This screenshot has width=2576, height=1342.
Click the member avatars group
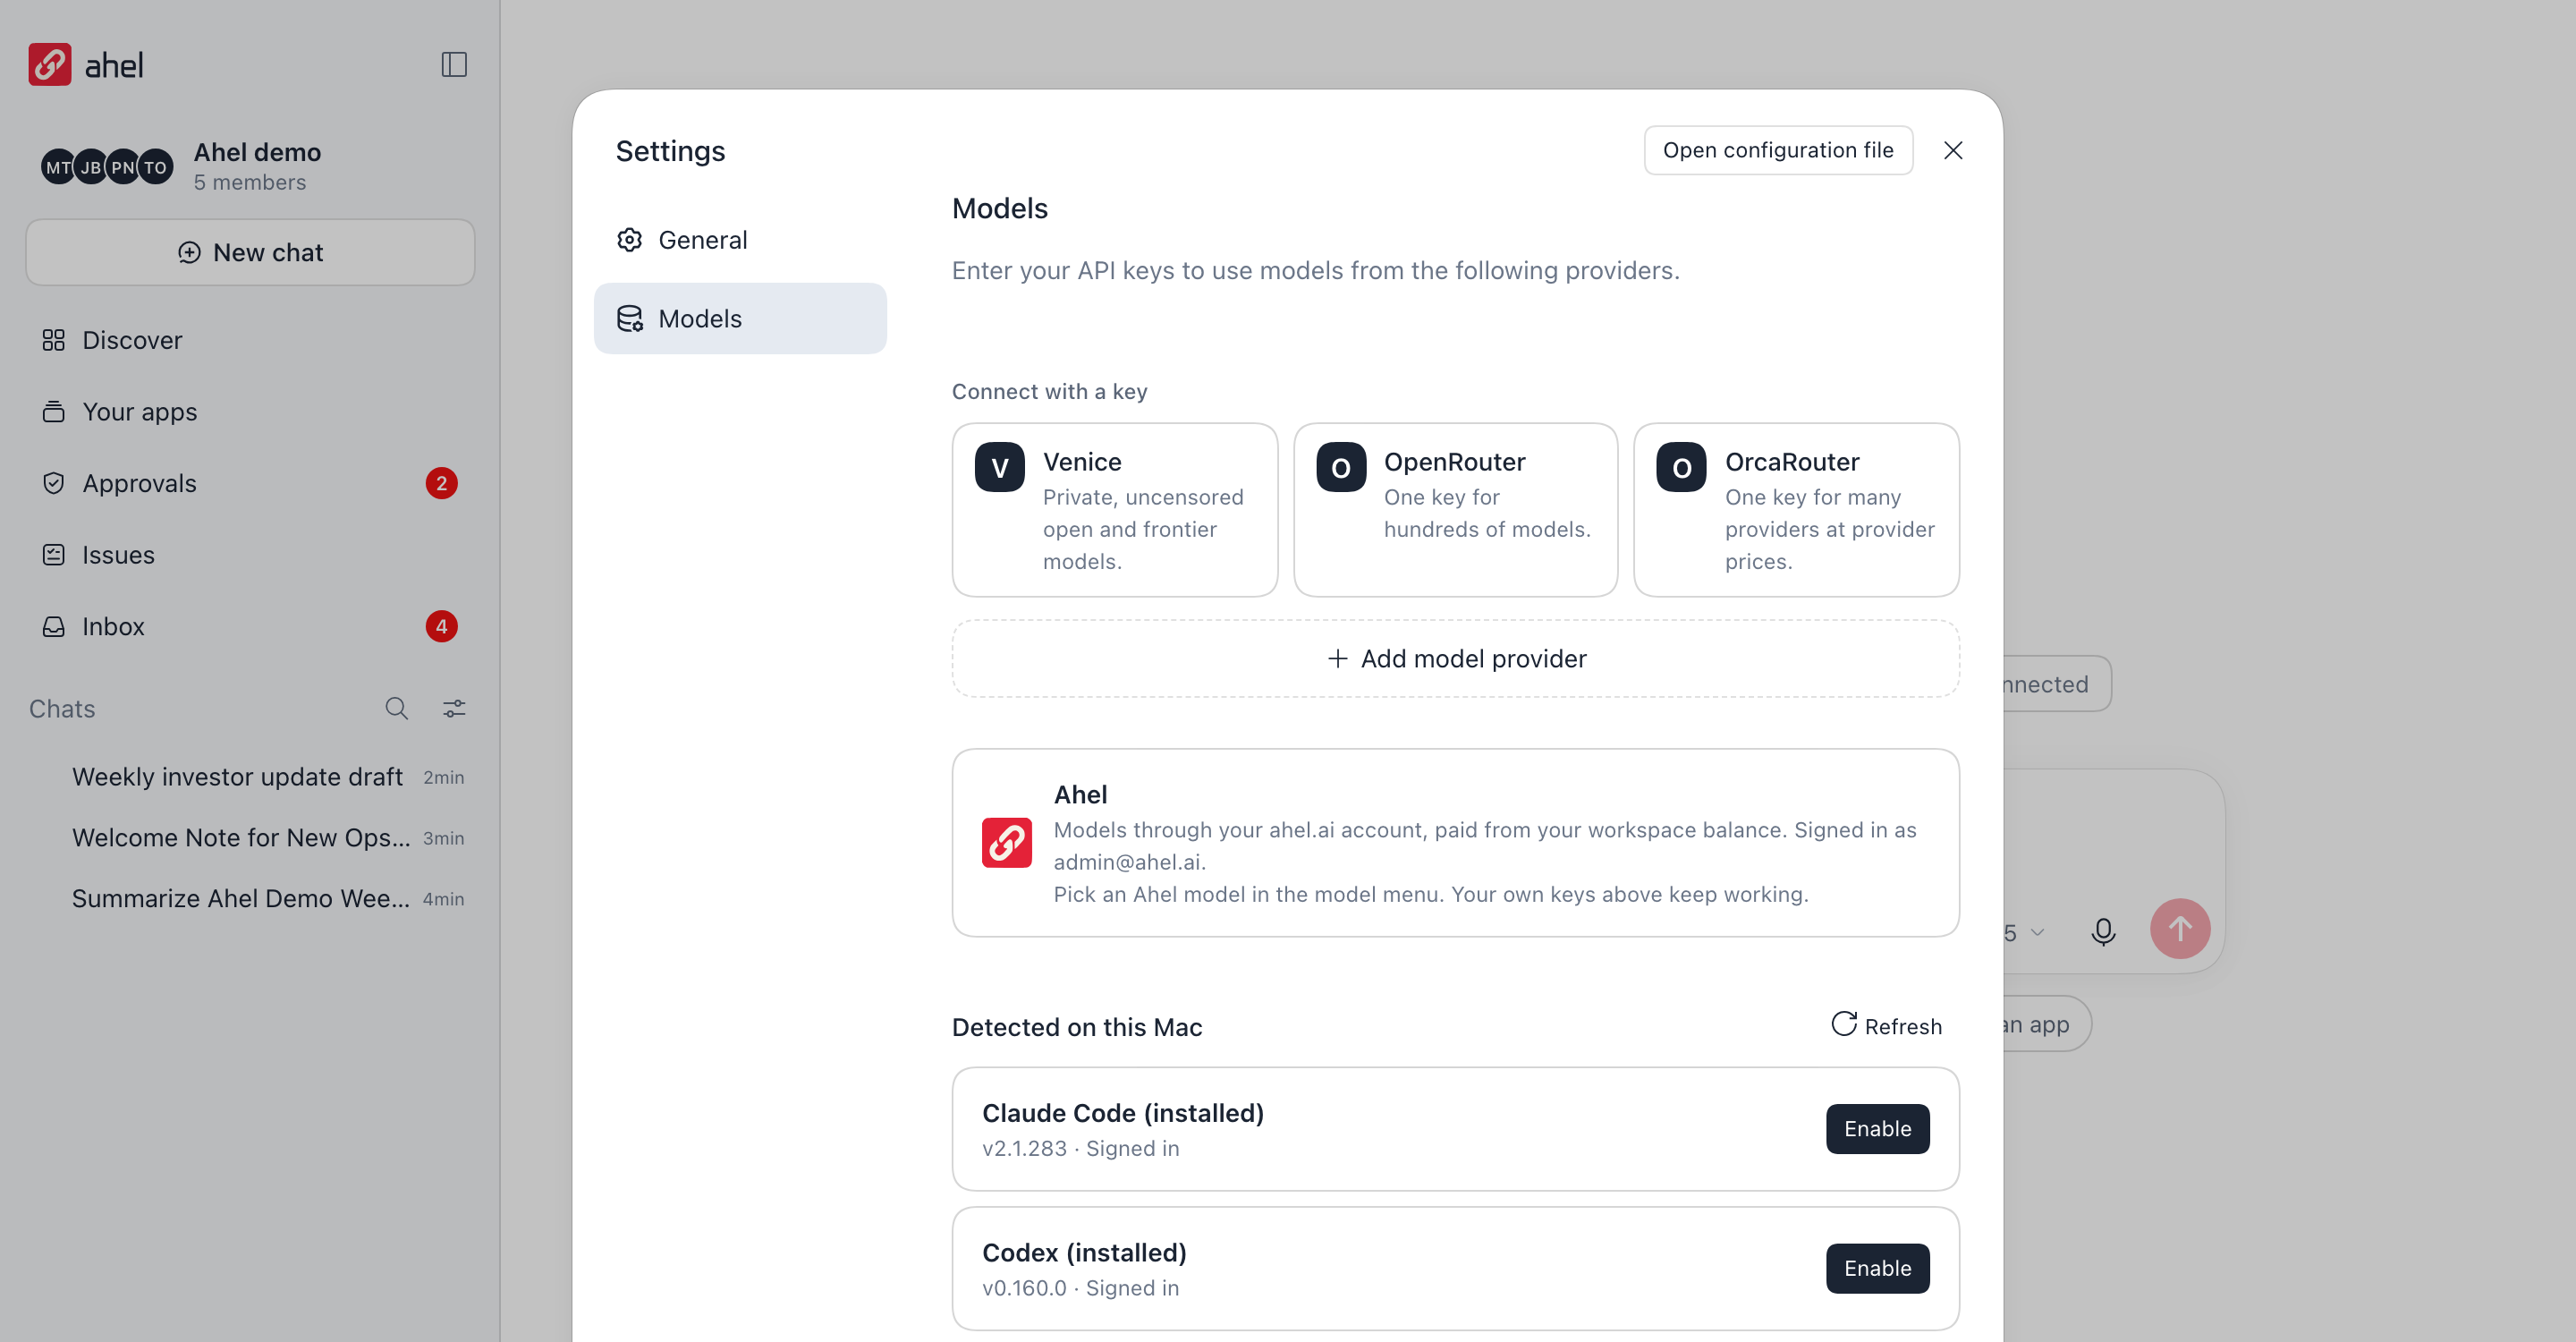pos(106,167)
